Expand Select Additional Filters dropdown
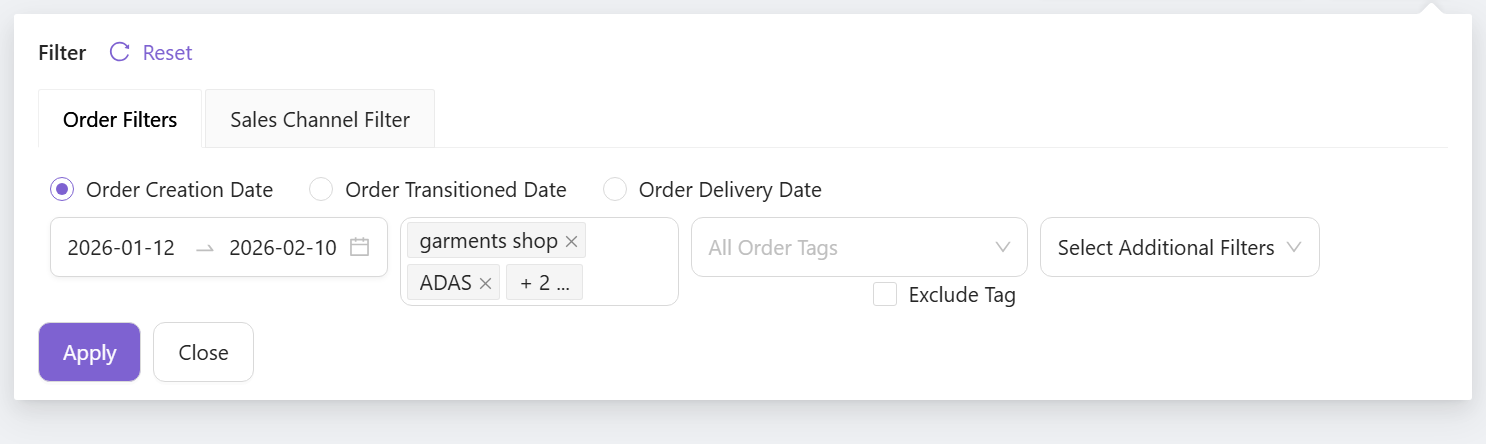 (1179, 247)
